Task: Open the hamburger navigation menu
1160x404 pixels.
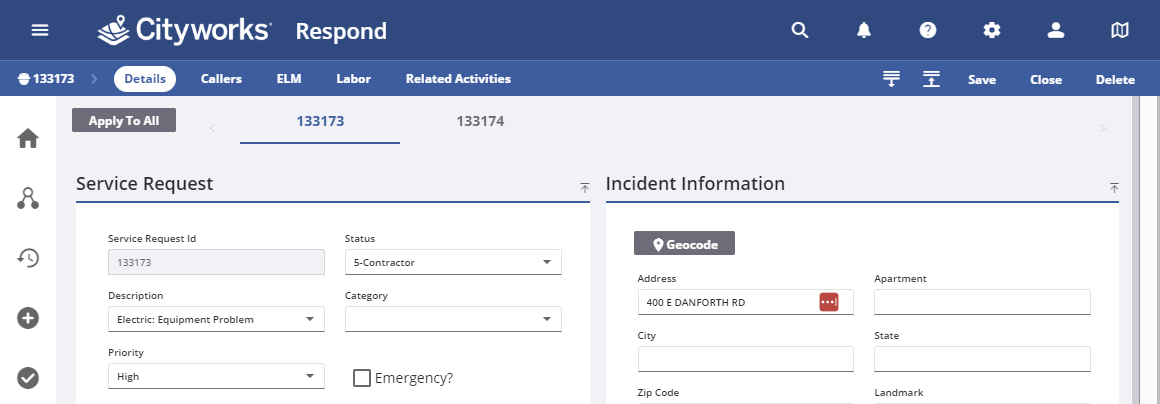Action: pyautogui.click(x=40, y=30)
